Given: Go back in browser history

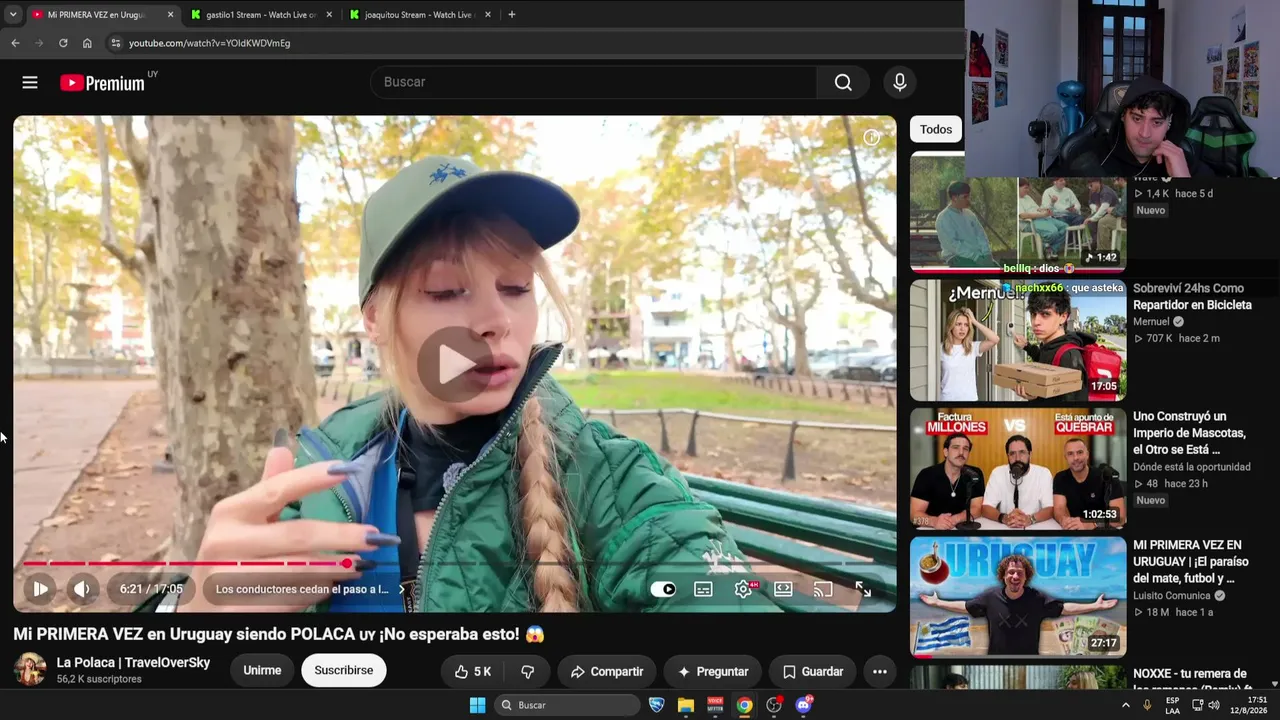Looking at the screenshot, I should coord(15,43).
